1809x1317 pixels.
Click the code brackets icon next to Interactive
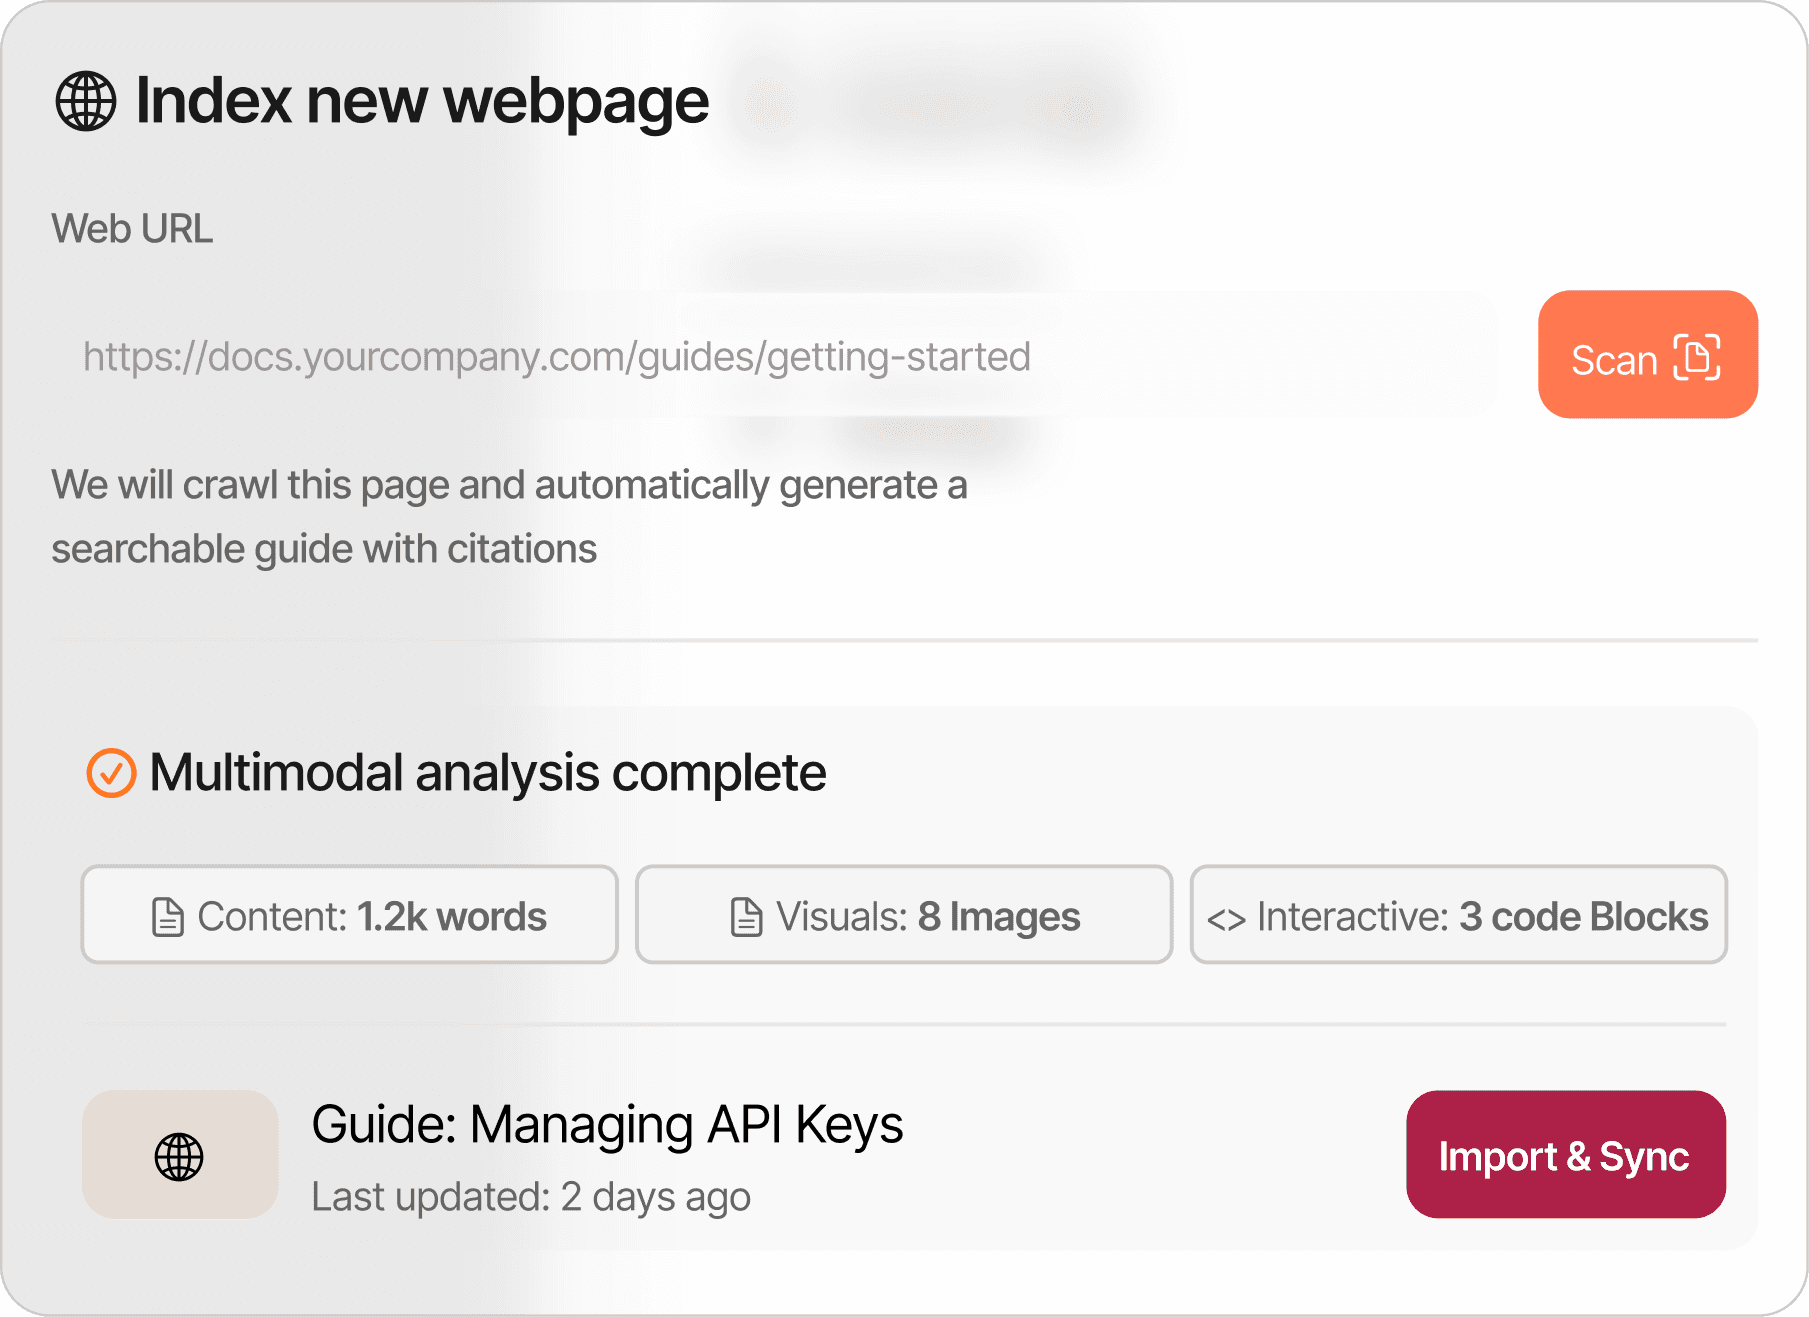[x=1226, y=919]
